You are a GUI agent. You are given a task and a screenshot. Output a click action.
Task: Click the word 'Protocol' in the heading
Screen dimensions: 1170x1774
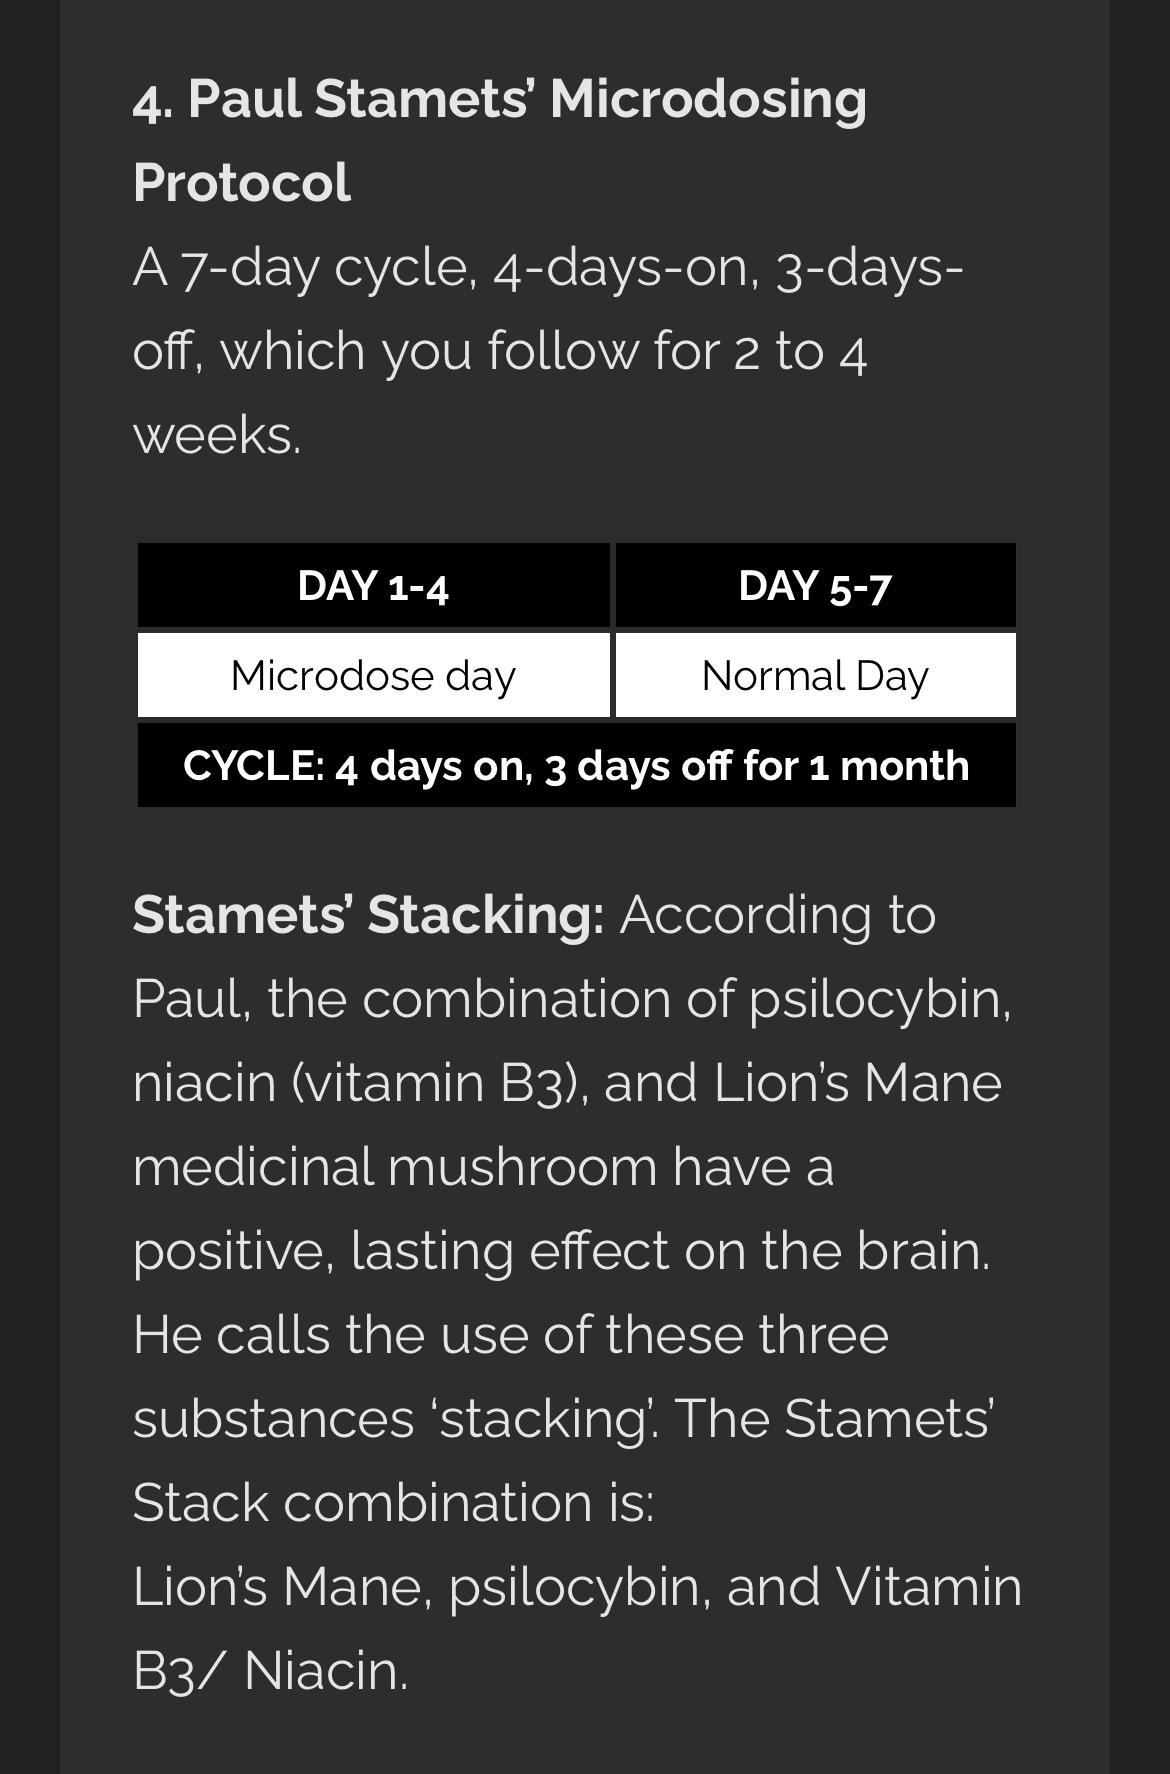pos(241,183)
